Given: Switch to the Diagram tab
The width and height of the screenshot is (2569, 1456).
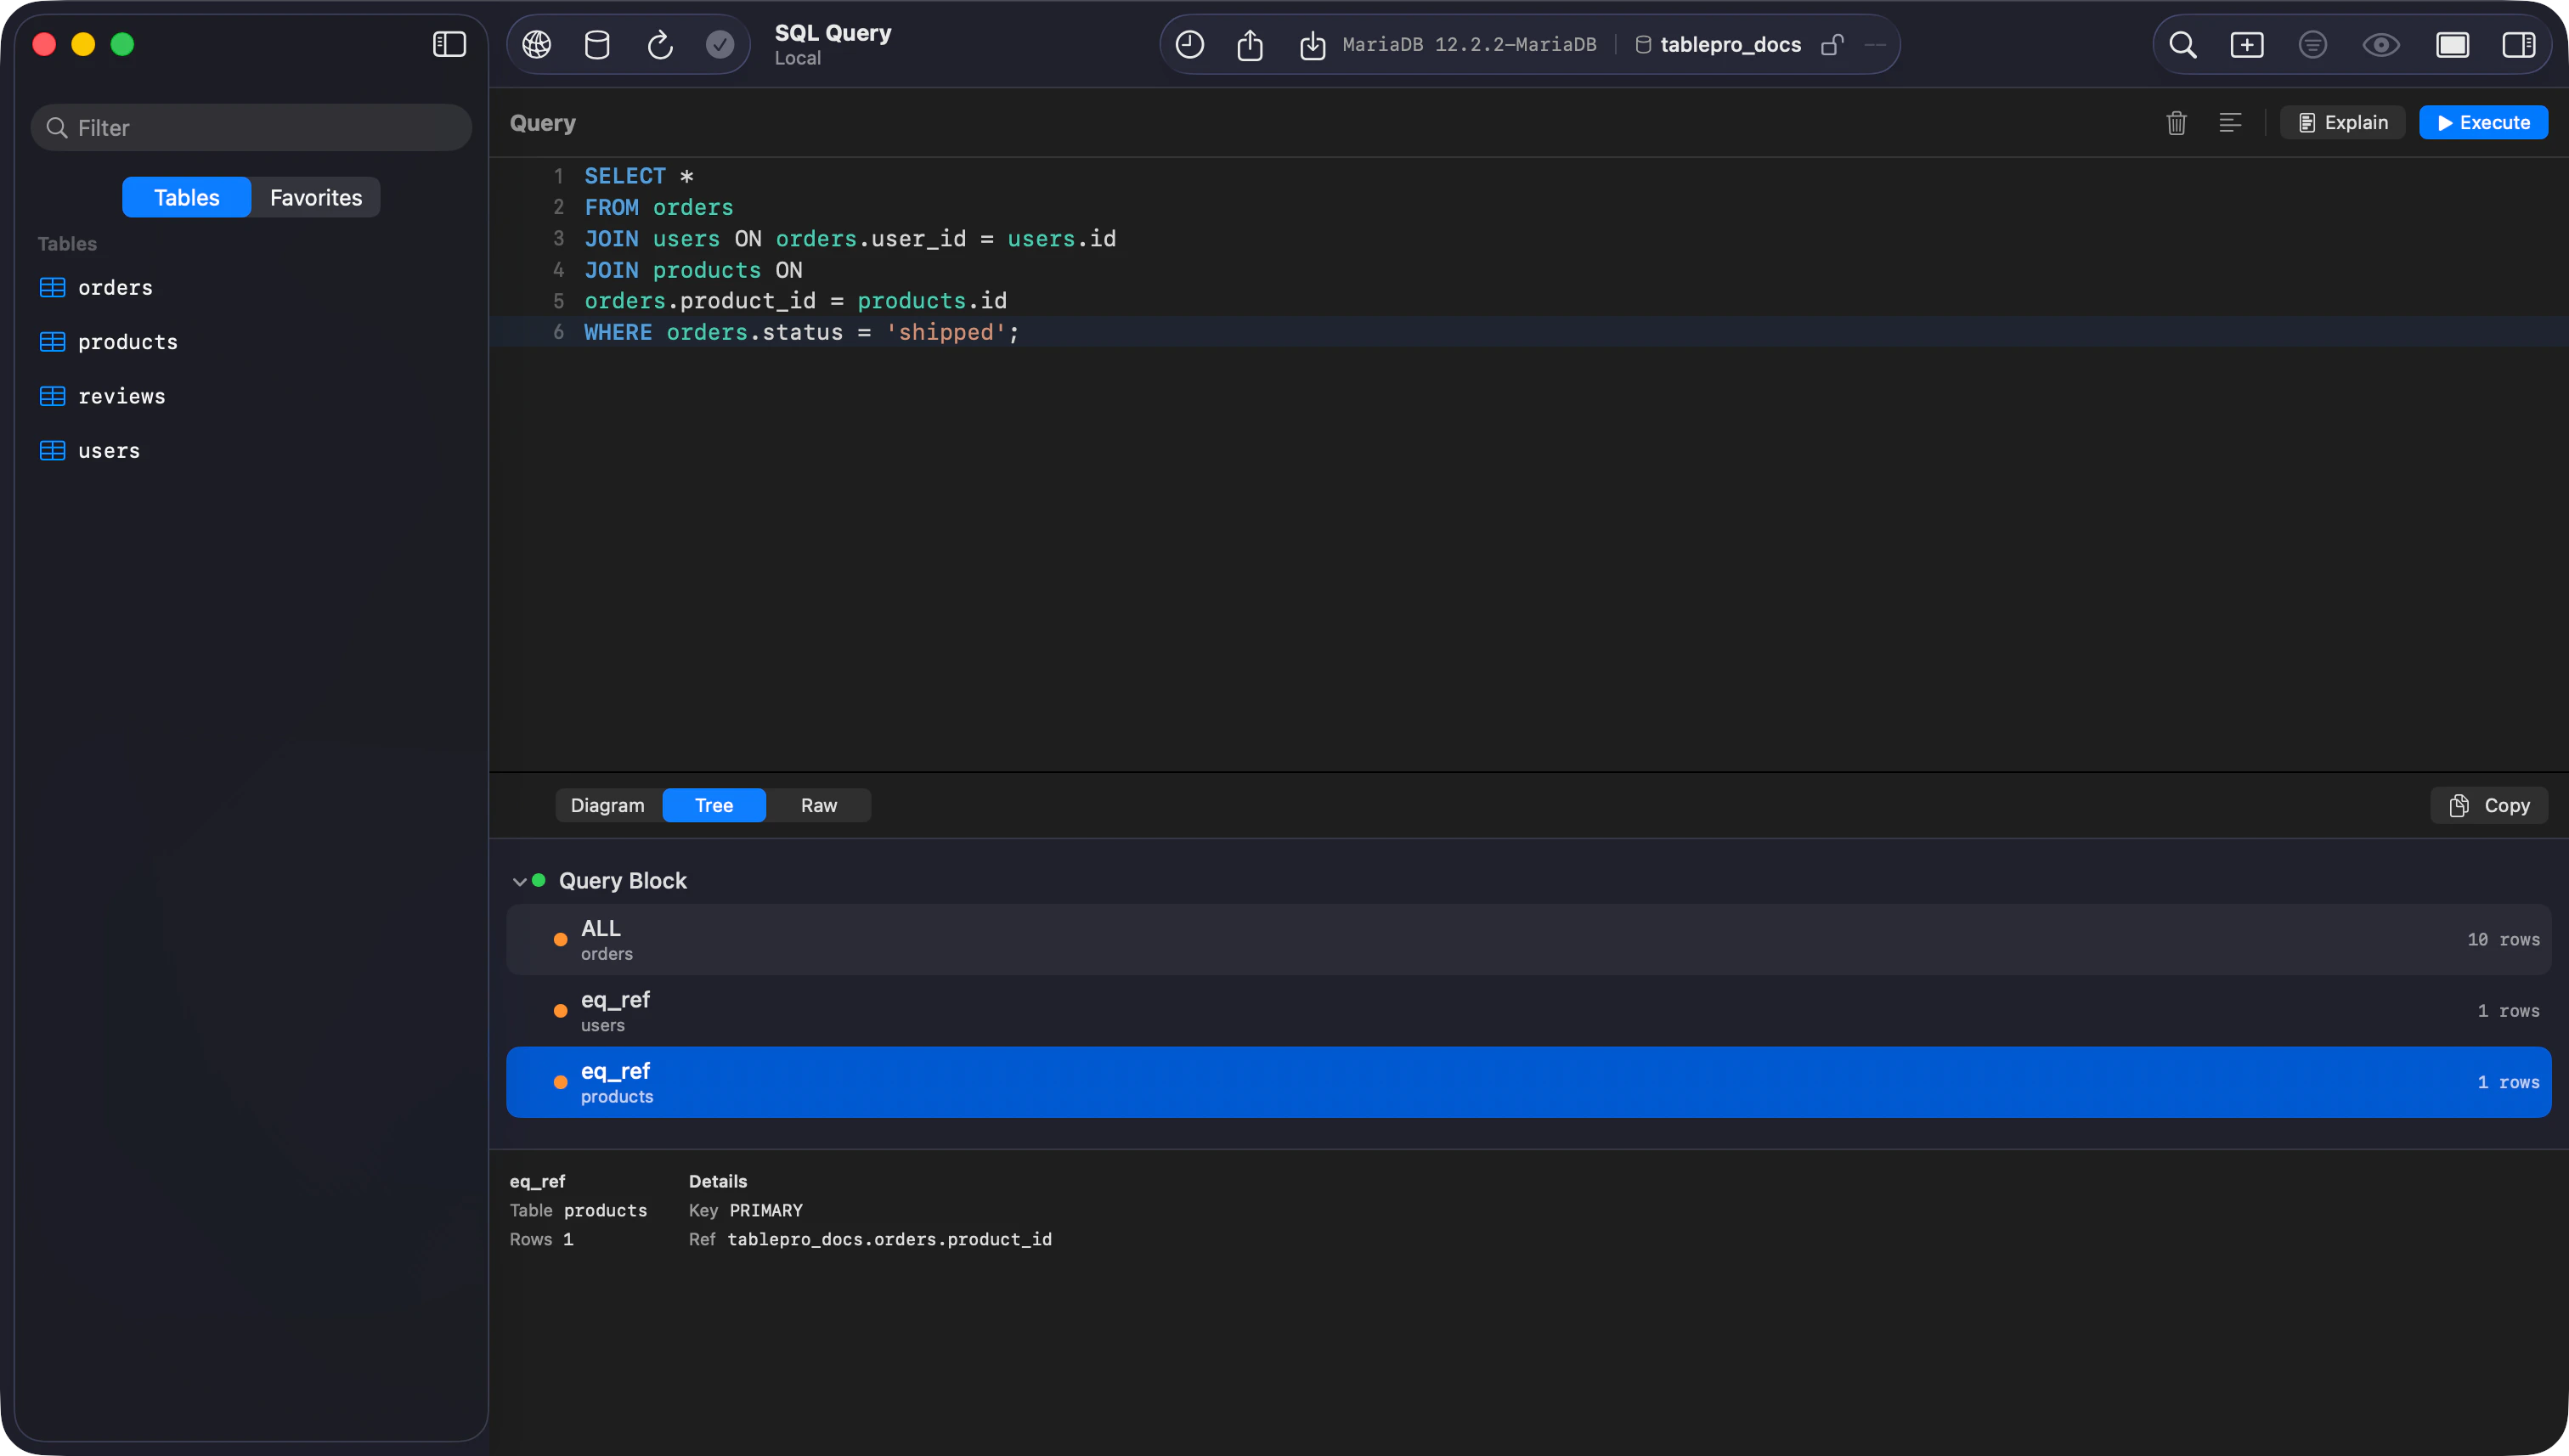Looking at the screenshot, I should (607, 805).
